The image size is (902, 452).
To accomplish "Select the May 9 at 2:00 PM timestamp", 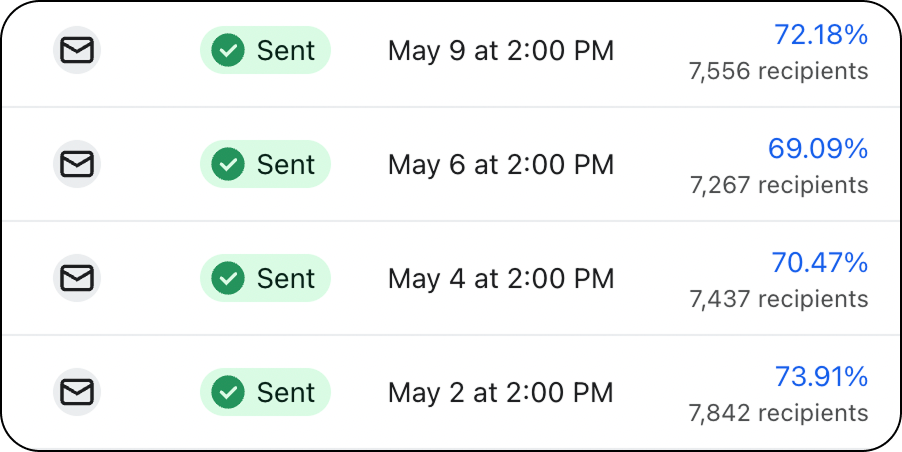I will pyautogui.click(x=501, y=51).
